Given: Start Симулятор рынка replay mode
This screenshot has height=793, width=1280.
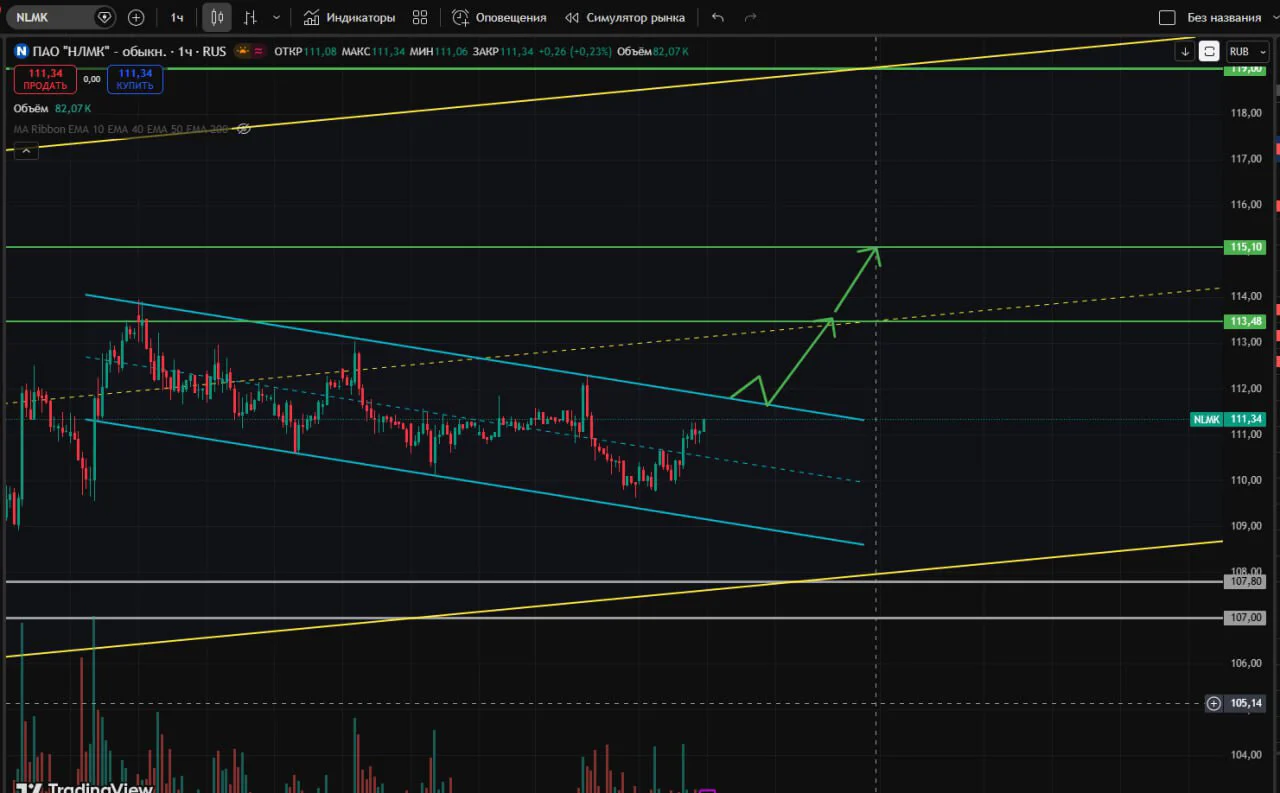Looking at the screenshot, I should click(x=625, y=17).
